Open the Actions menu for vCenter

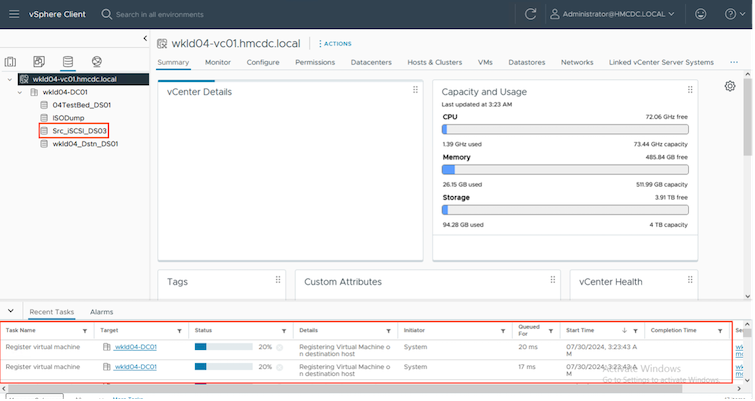tap(334, 44)
